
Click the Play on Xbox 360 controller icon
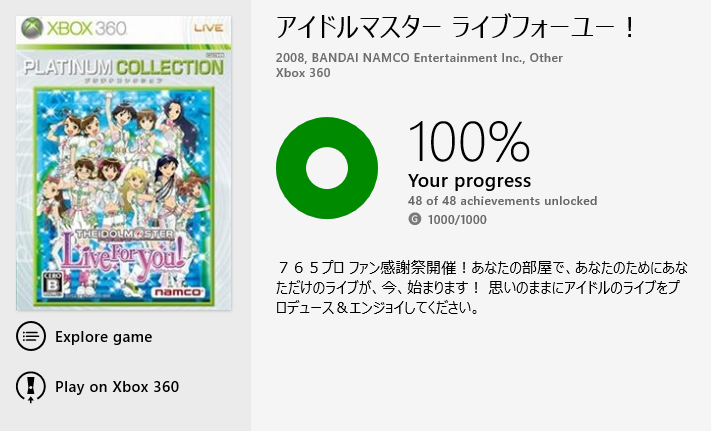tap(31, 386)
